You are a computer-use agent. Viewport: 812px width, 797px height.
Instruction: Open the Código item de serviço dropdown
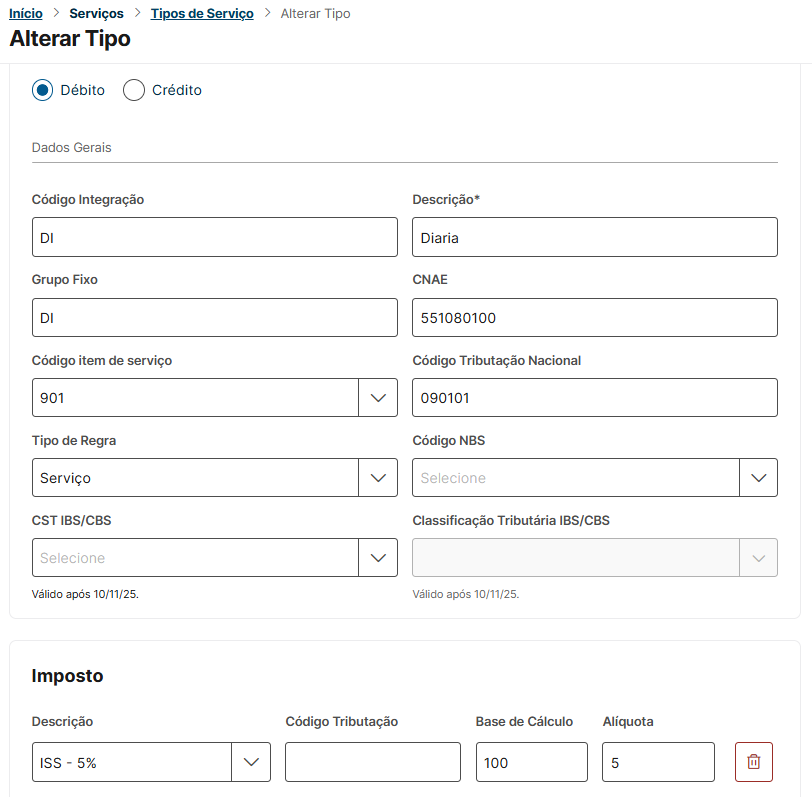[x=377, y=398]
